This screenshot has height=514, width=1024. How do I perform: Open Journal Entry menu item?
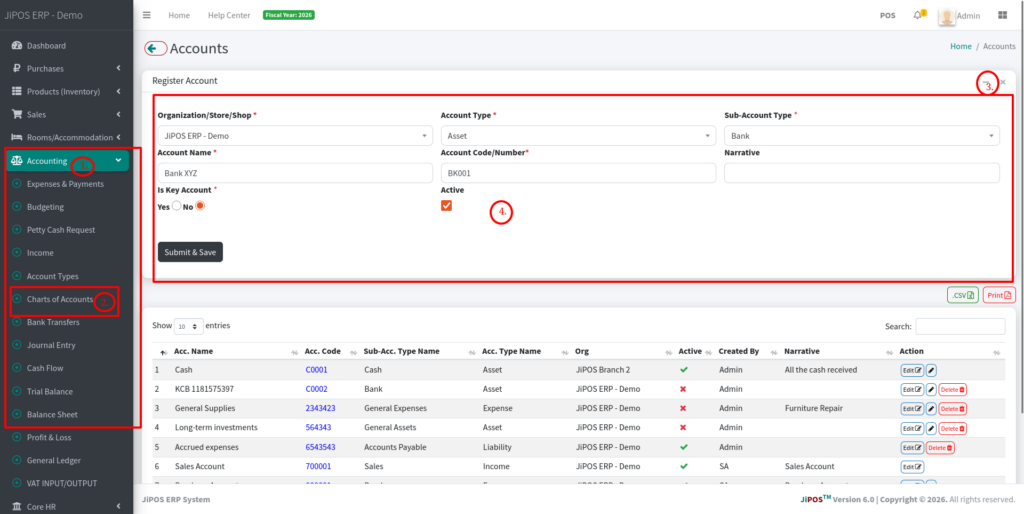click(x=51, y=345)
